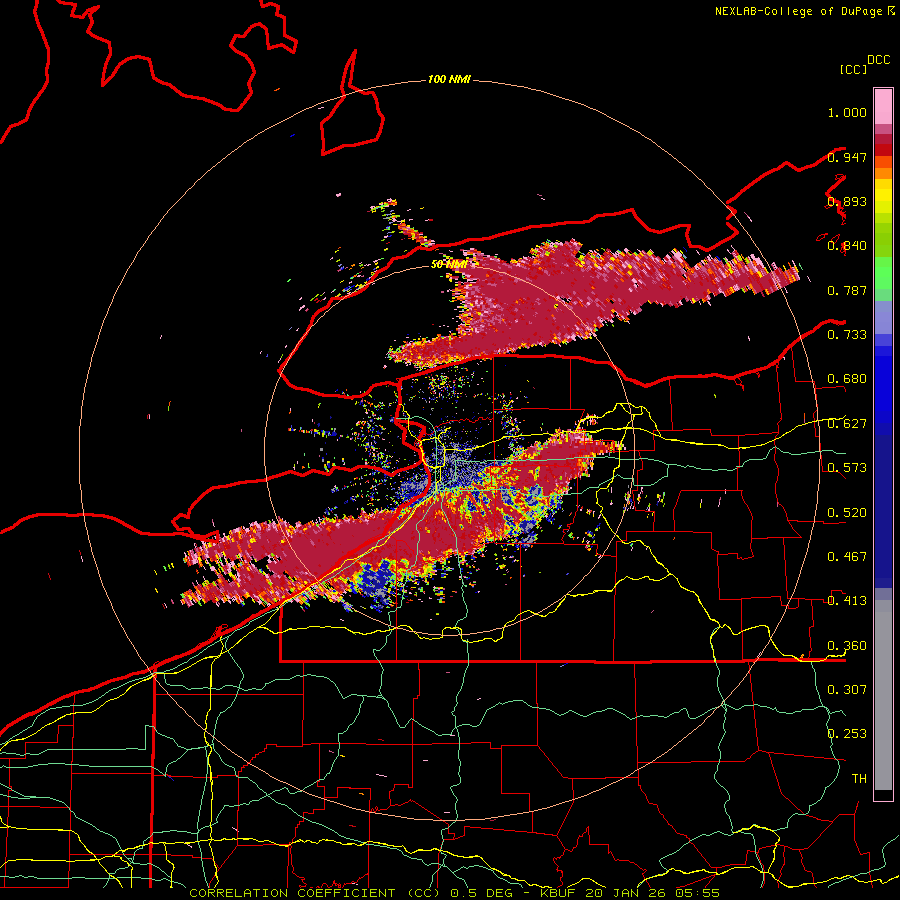Click the 0.413 color scale value
Viewport: 900px width, 900px height.
[847, 601]
